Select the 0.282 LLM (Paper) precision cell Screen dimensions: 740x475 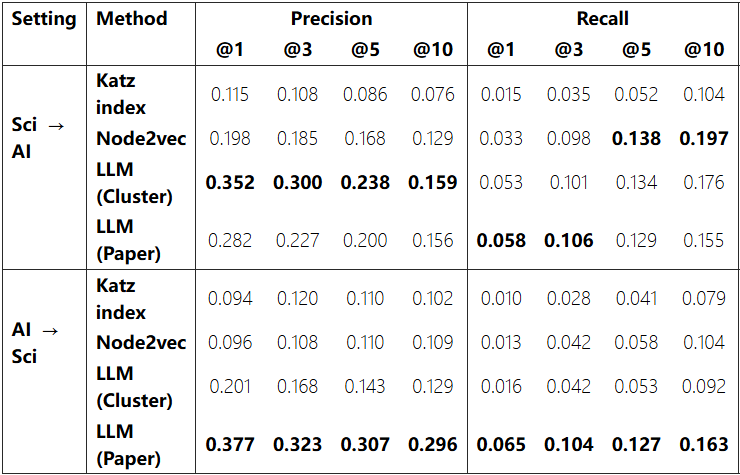[x=230, y=240]
